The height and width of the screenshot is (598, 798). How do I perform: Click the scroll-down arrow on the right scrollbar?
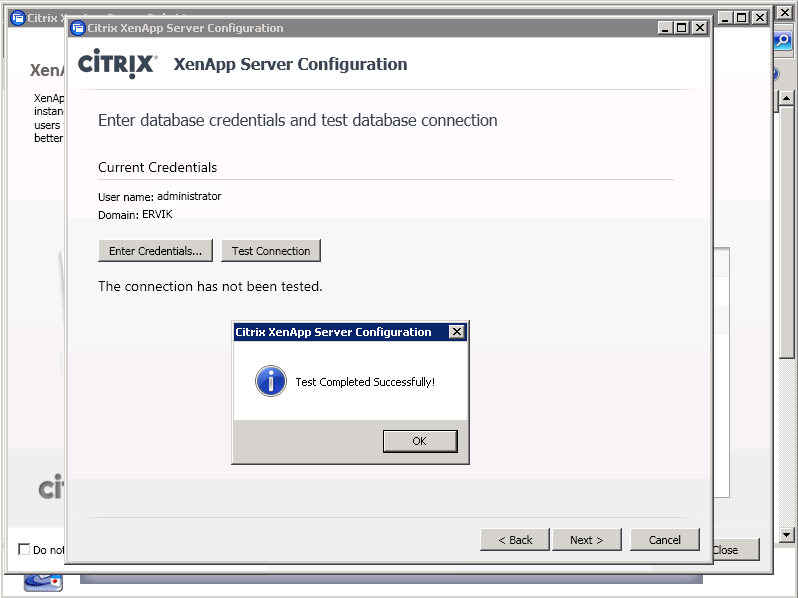tap(786, 535)
